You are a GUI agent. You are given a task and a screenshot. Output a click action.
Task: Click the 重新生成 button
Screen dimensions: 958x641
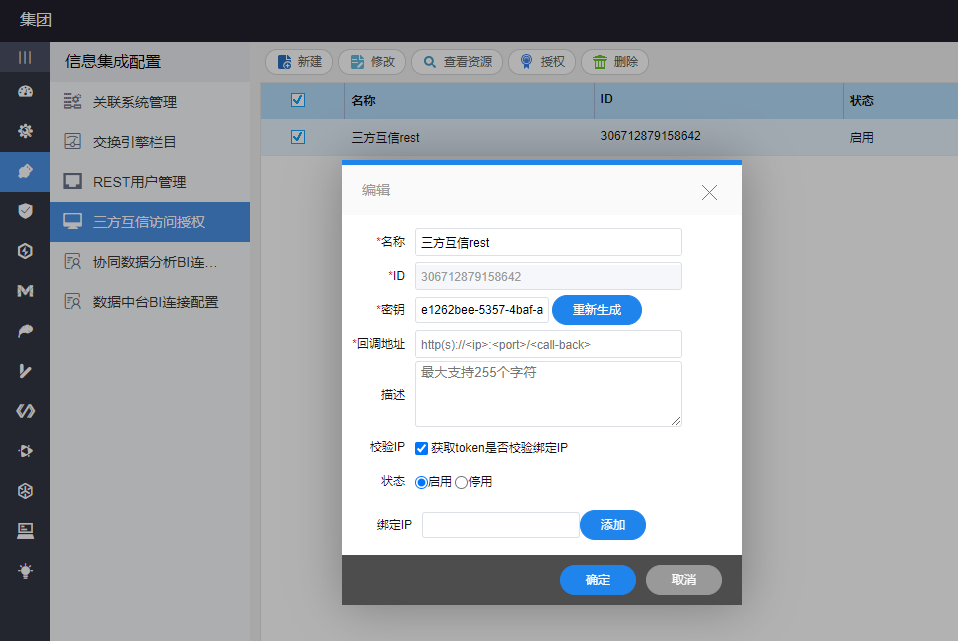(596, 310)
